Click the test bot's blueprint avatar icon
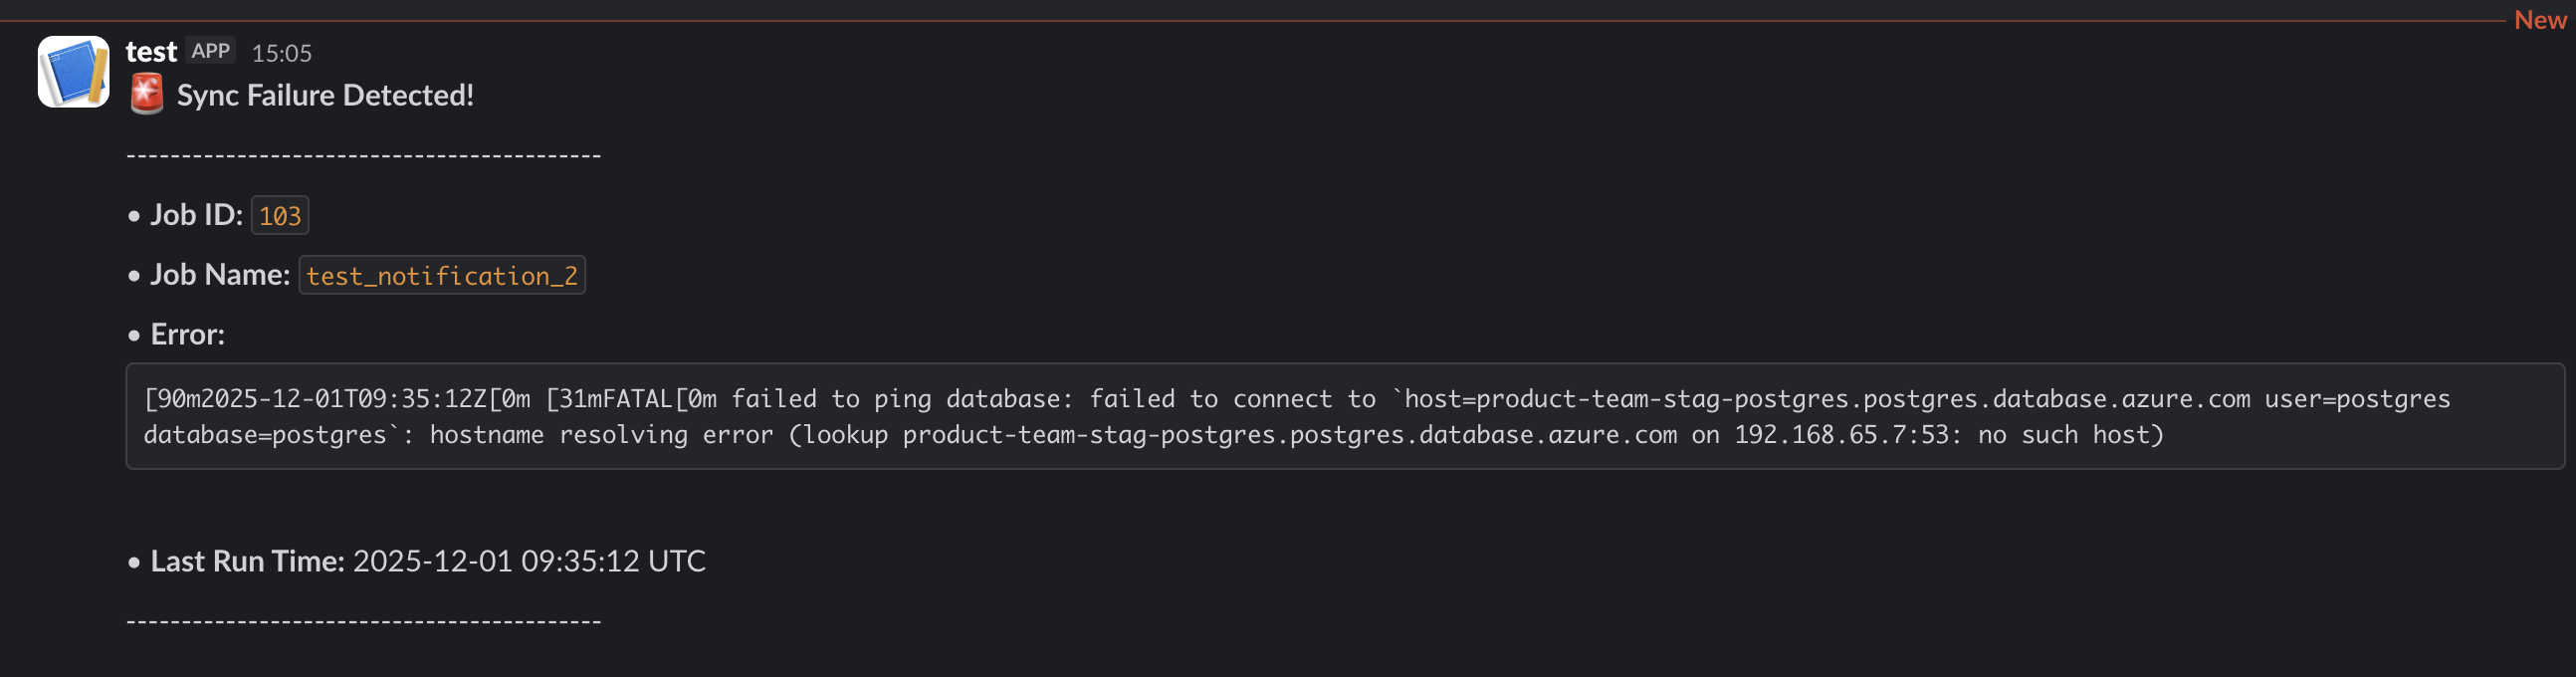 point(74,72)
